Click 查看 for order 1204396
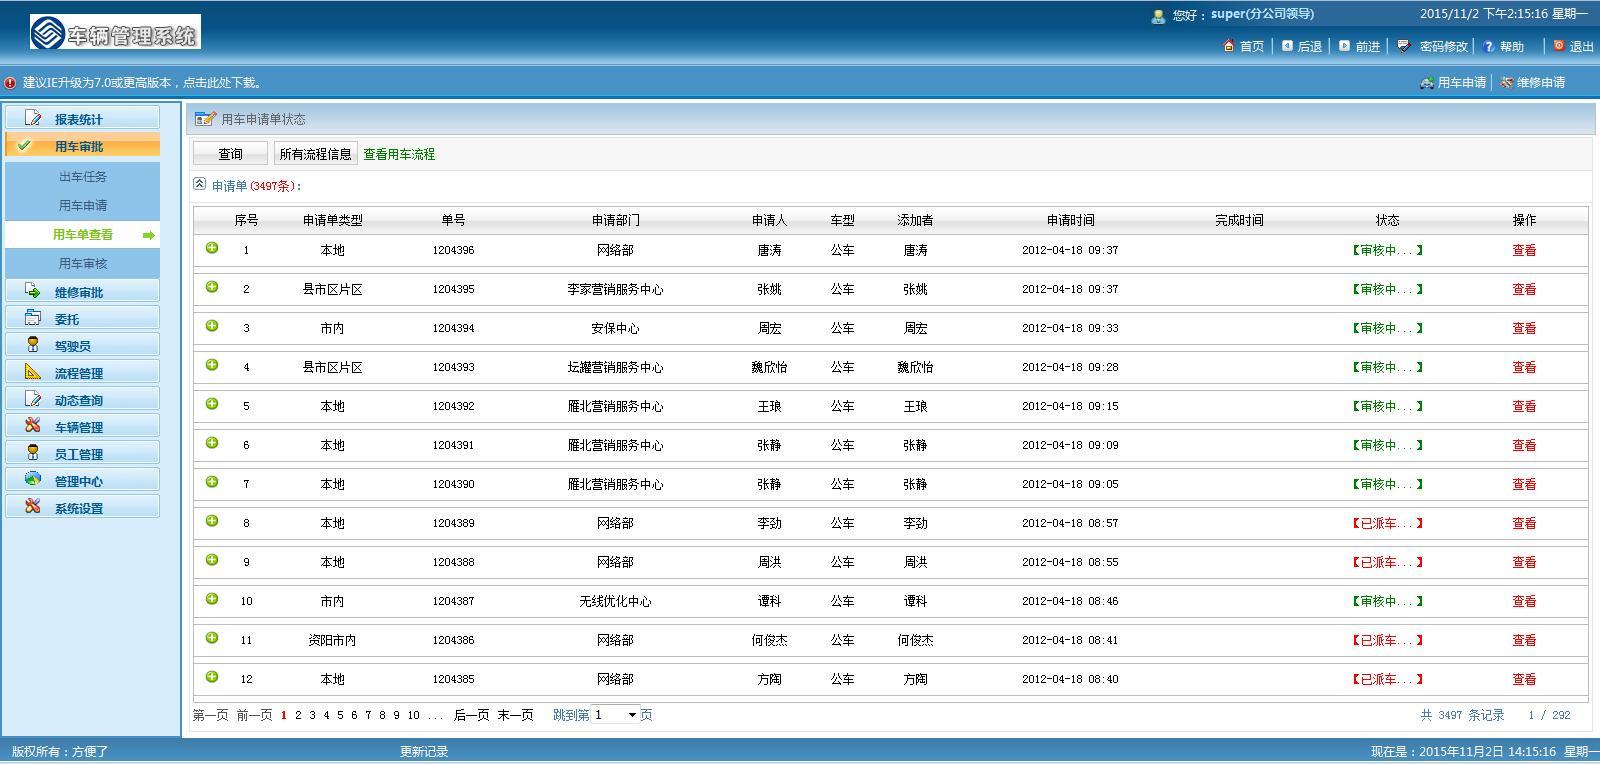 point(1524,250)
